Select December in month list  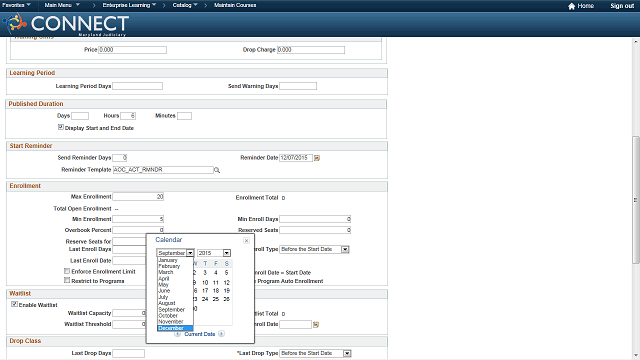(175, 328)
